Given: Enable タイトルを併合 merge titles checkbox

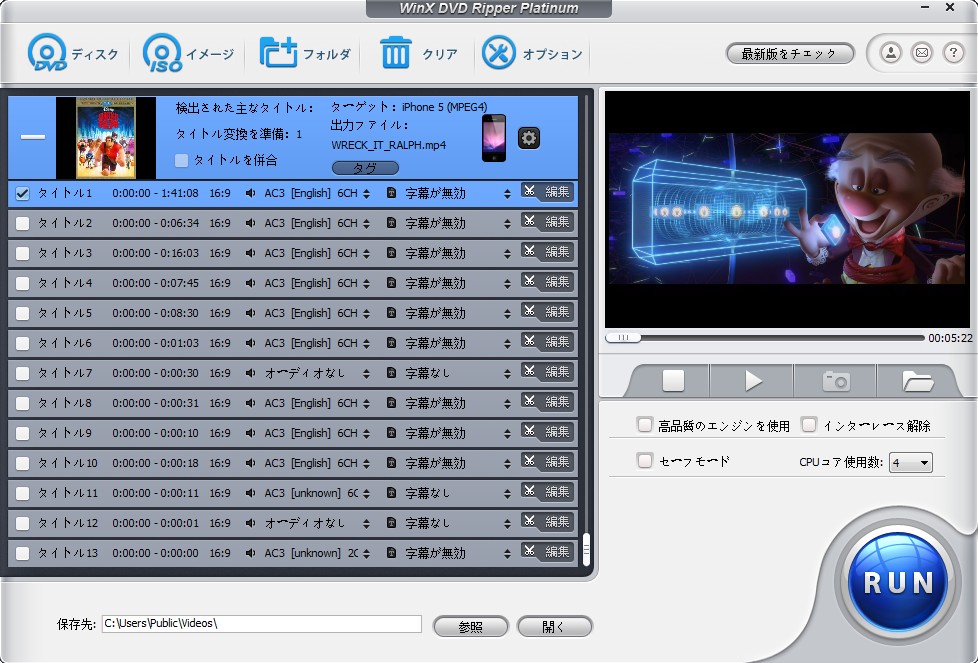Looking at the screenshot, I should click(x=181, y=160).
